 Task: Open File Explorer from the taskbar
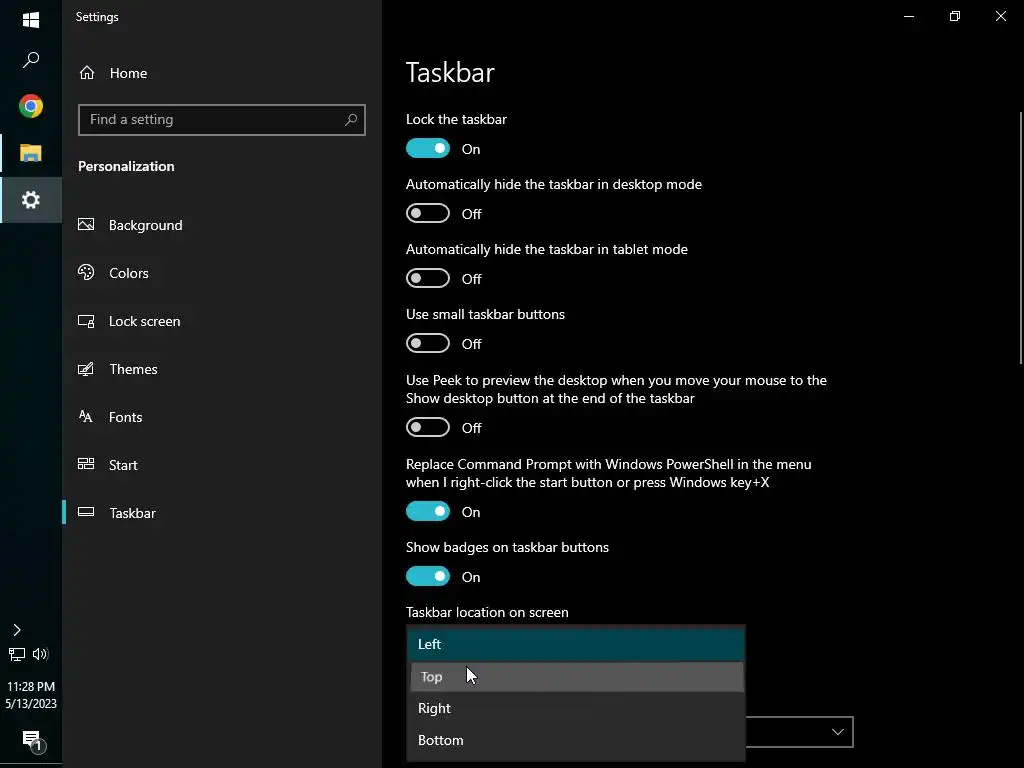pyautogui.click(x=31, y=153)
